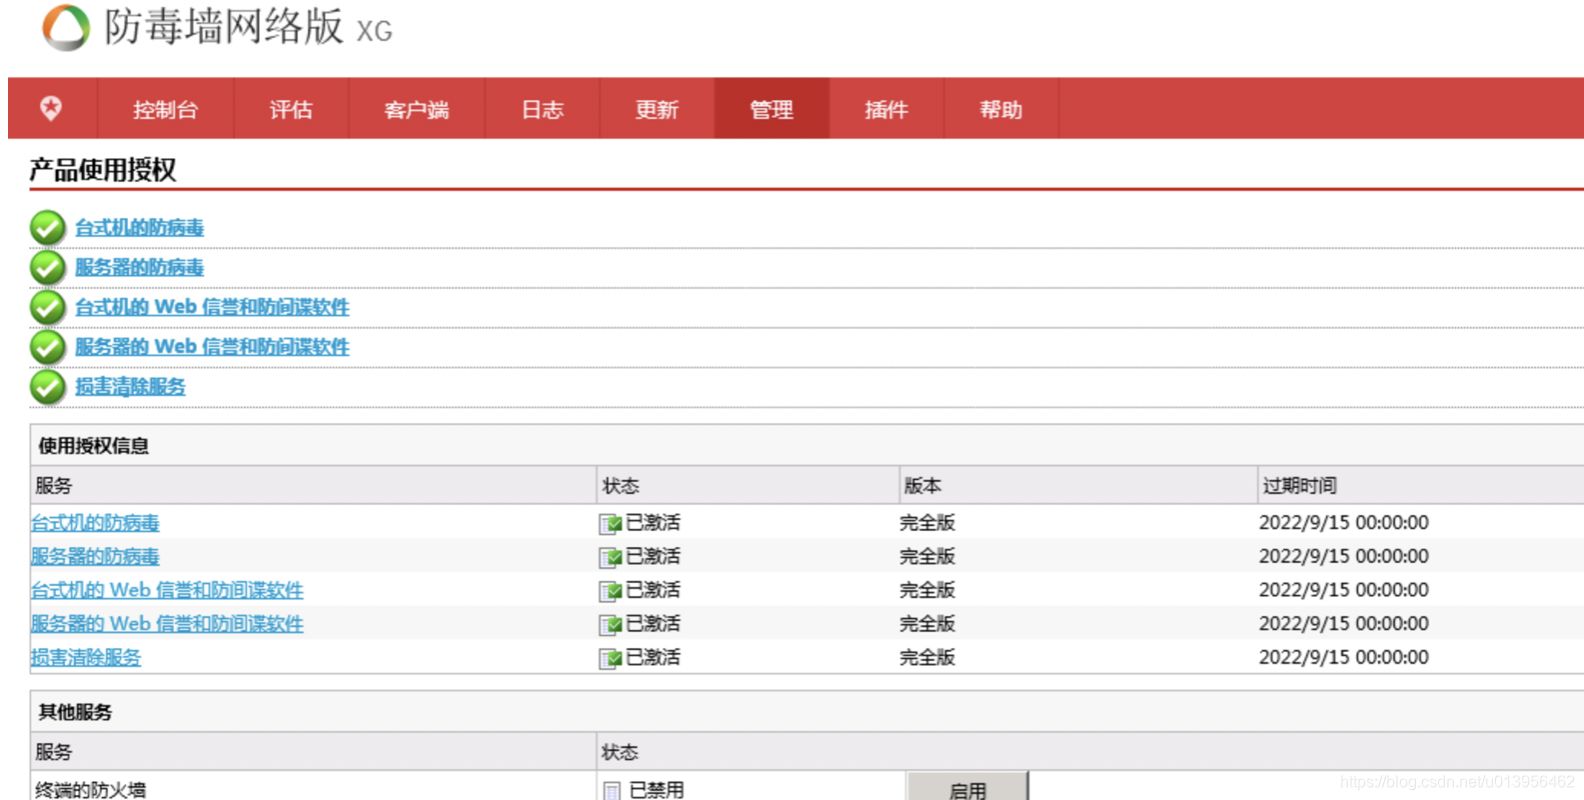The height and width of the screenshot is (800, 1584).
Task: Click the activated status icon in the 服务器的防病毒 row
Action: 610,557
